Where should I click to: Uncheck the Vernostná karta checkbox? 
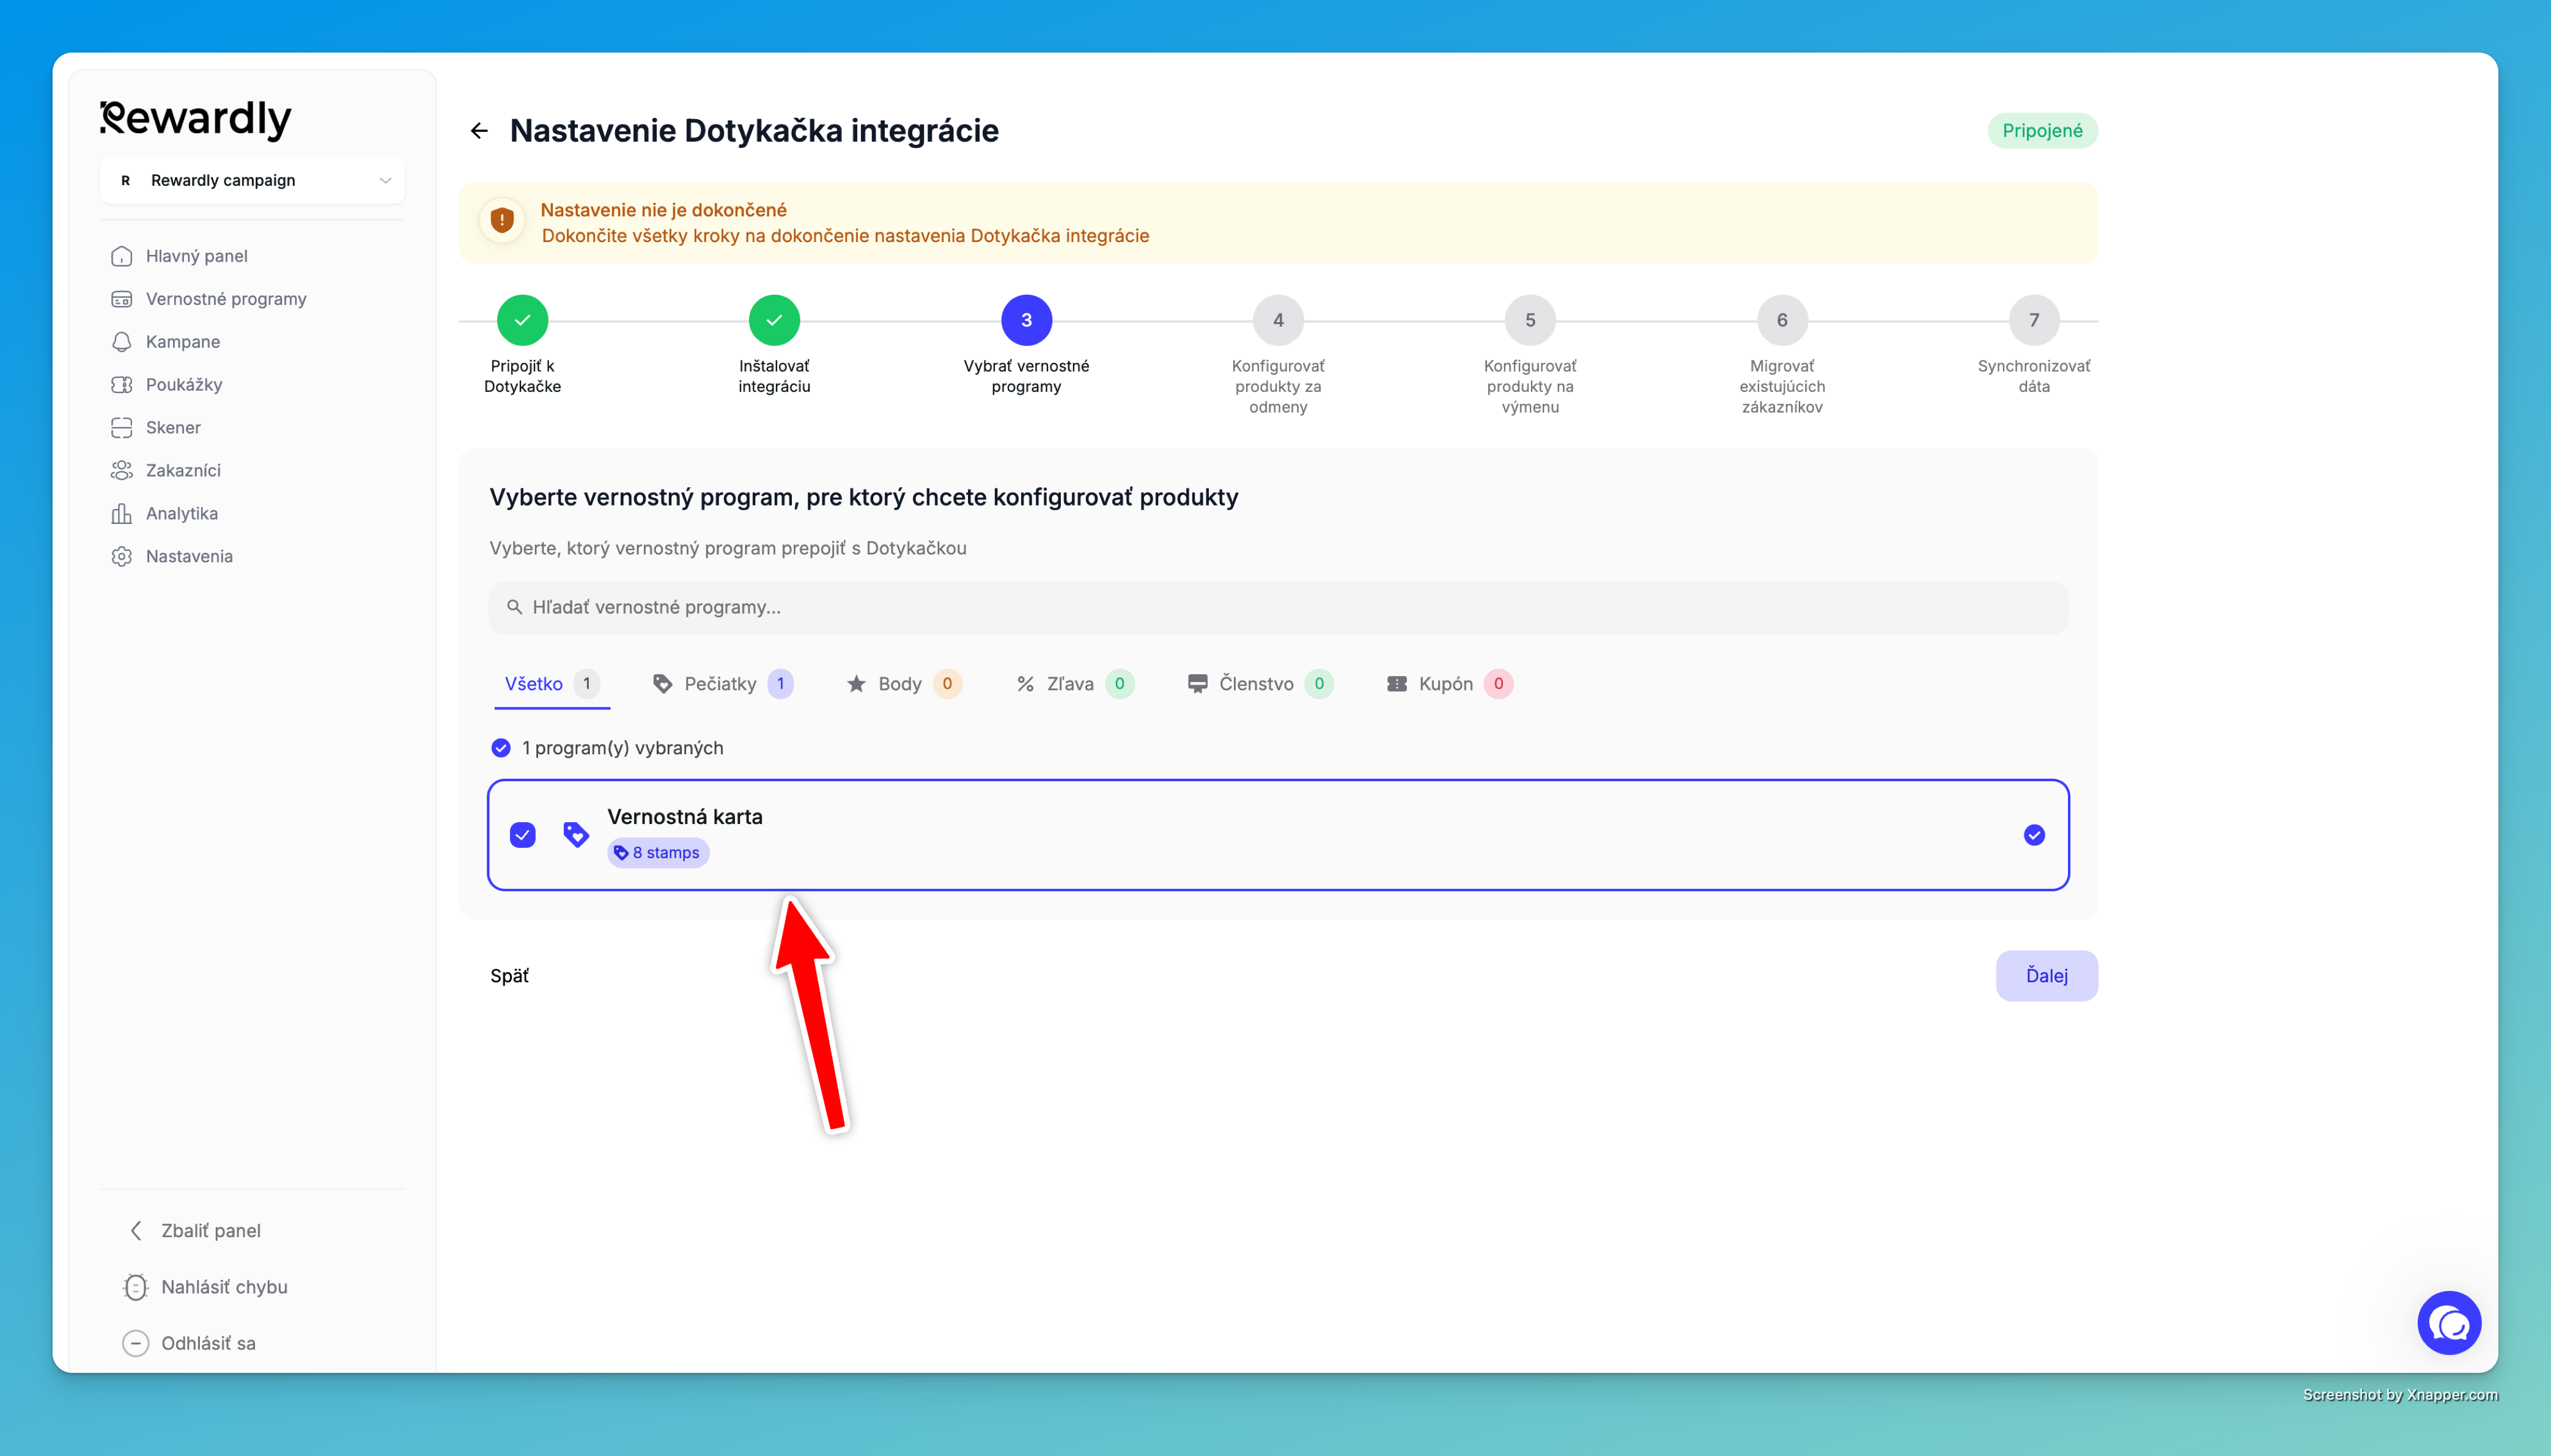coord(523,836)
